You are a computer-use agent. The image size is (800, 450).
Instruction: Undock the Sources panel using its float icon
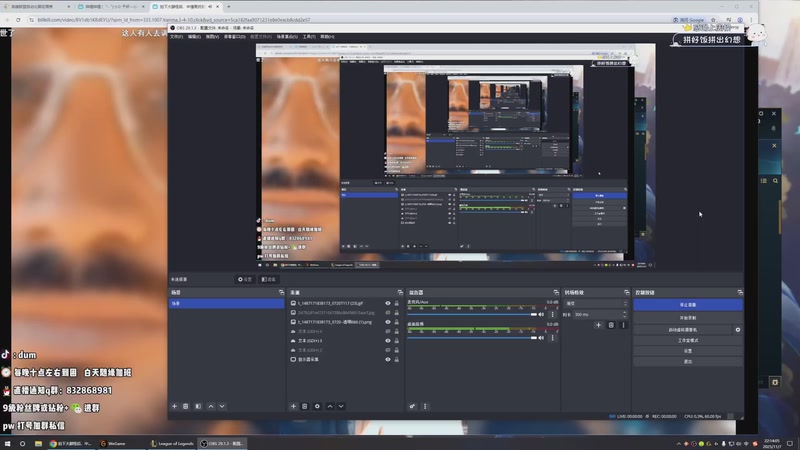[399, 292]
